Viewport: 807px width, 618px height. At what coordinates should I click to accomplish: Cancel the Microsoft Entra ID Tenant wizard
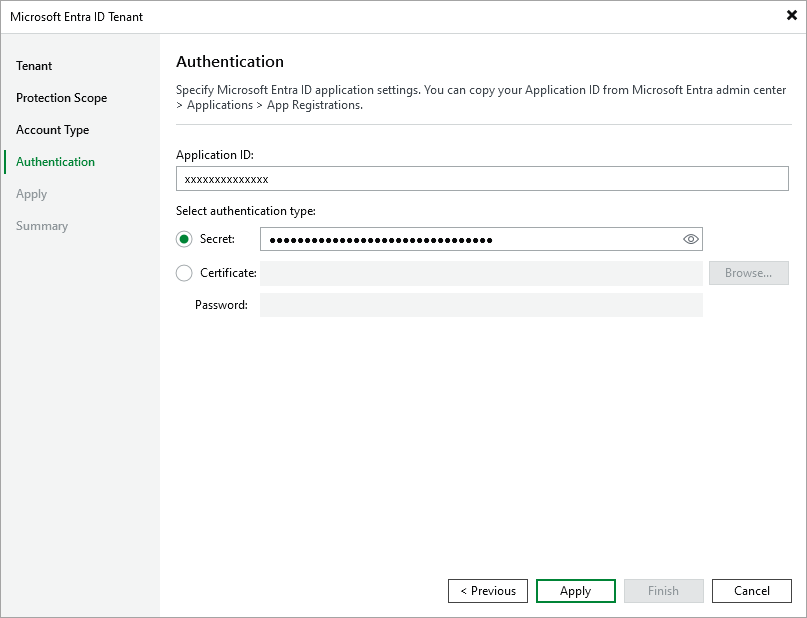click(x=751, y=591)
